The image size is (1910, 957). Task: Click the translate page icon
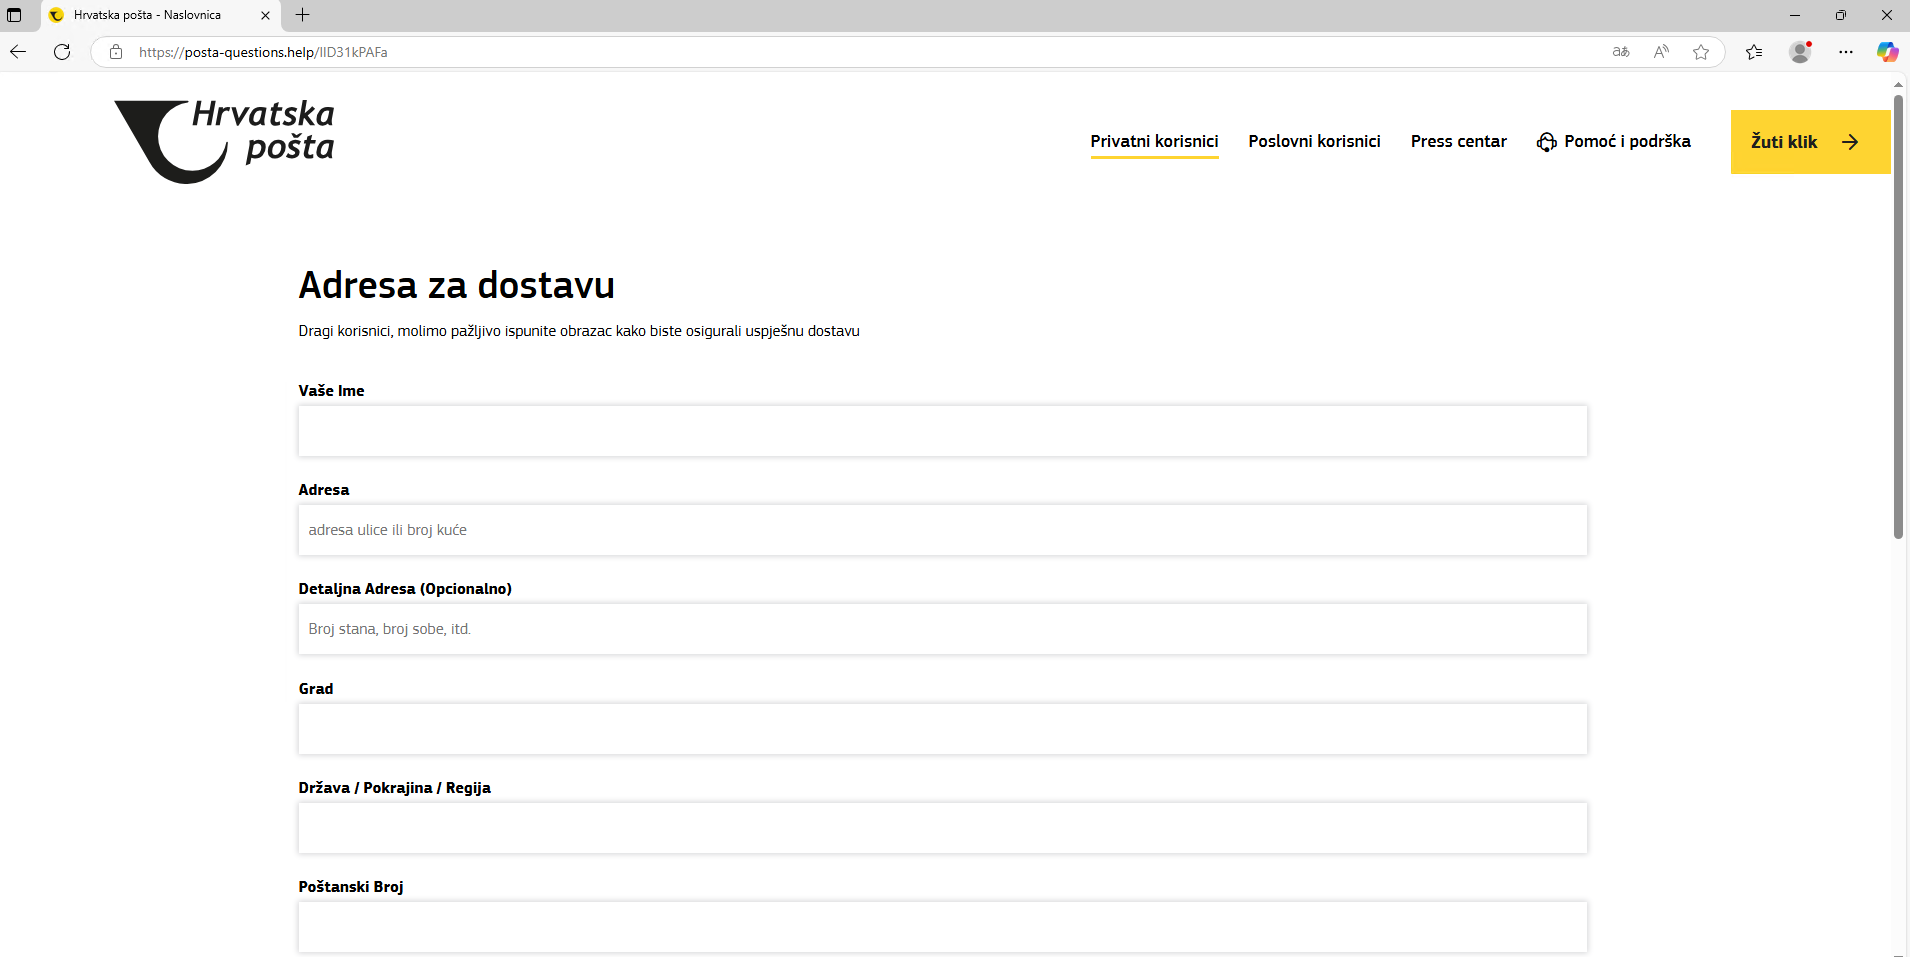pos(1621,52)
